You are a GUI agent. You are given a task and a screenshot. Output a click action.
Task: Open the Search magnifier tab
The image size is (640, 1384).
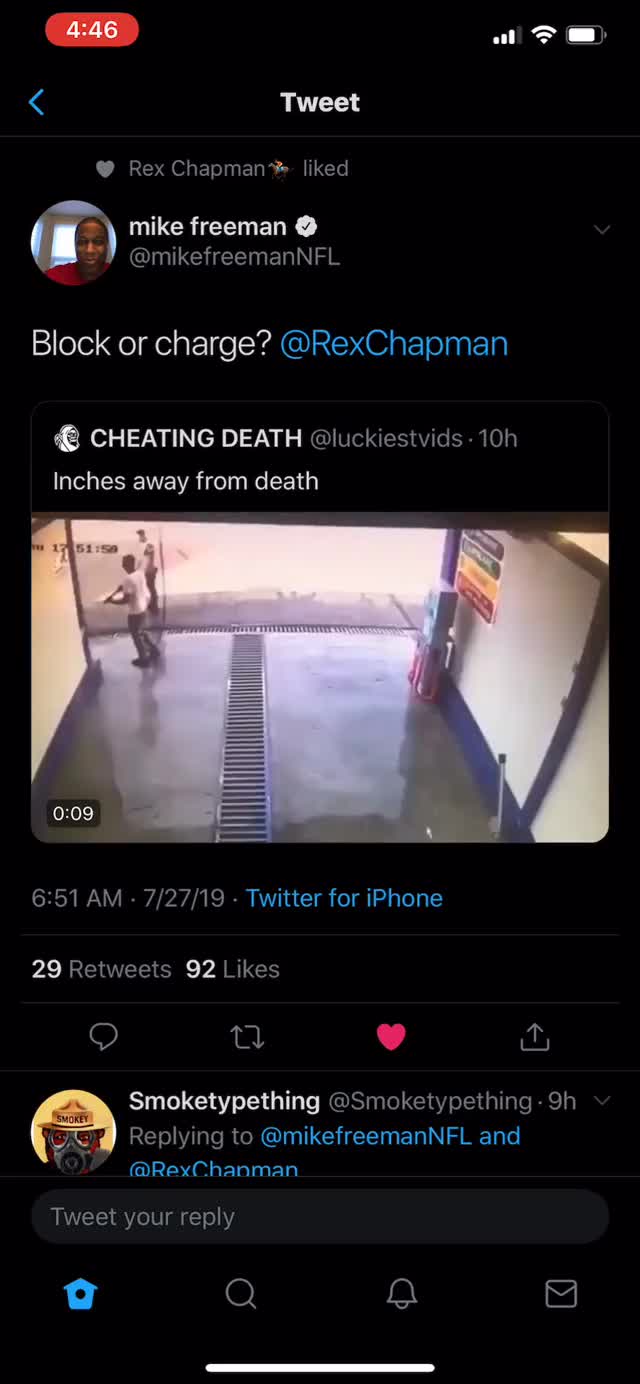pyautogui.click(x=240, y=1294)
